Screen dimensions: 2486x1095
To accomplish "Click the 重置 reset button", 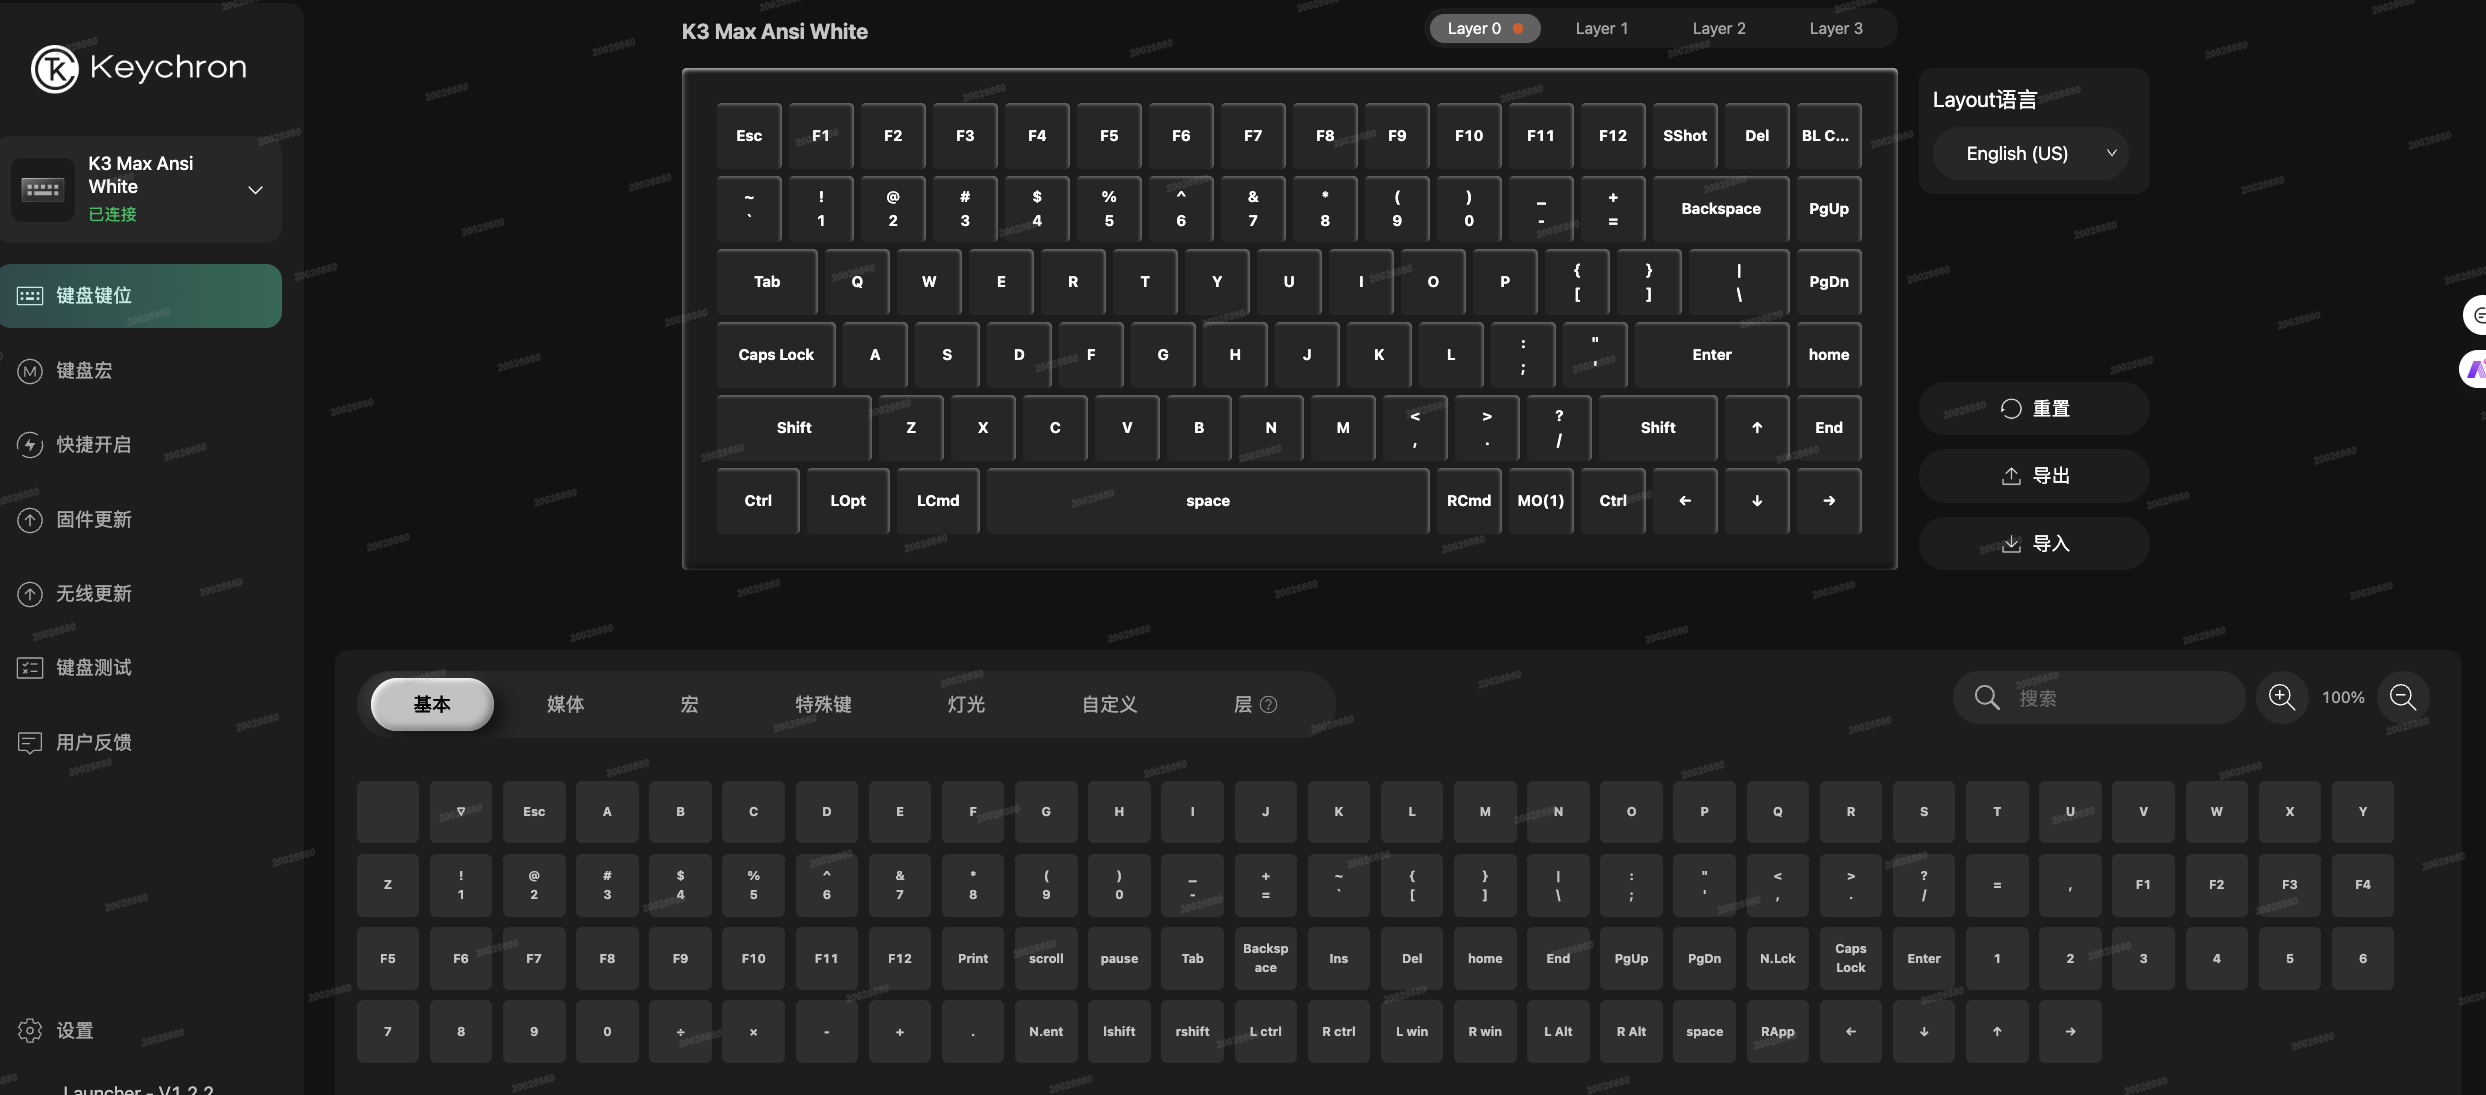I will 2034,409.
